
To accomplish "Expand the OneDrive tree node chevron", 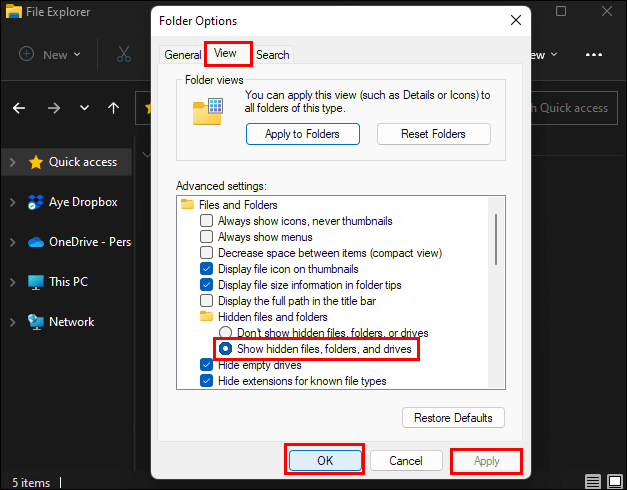I will [x=12, y=242].
